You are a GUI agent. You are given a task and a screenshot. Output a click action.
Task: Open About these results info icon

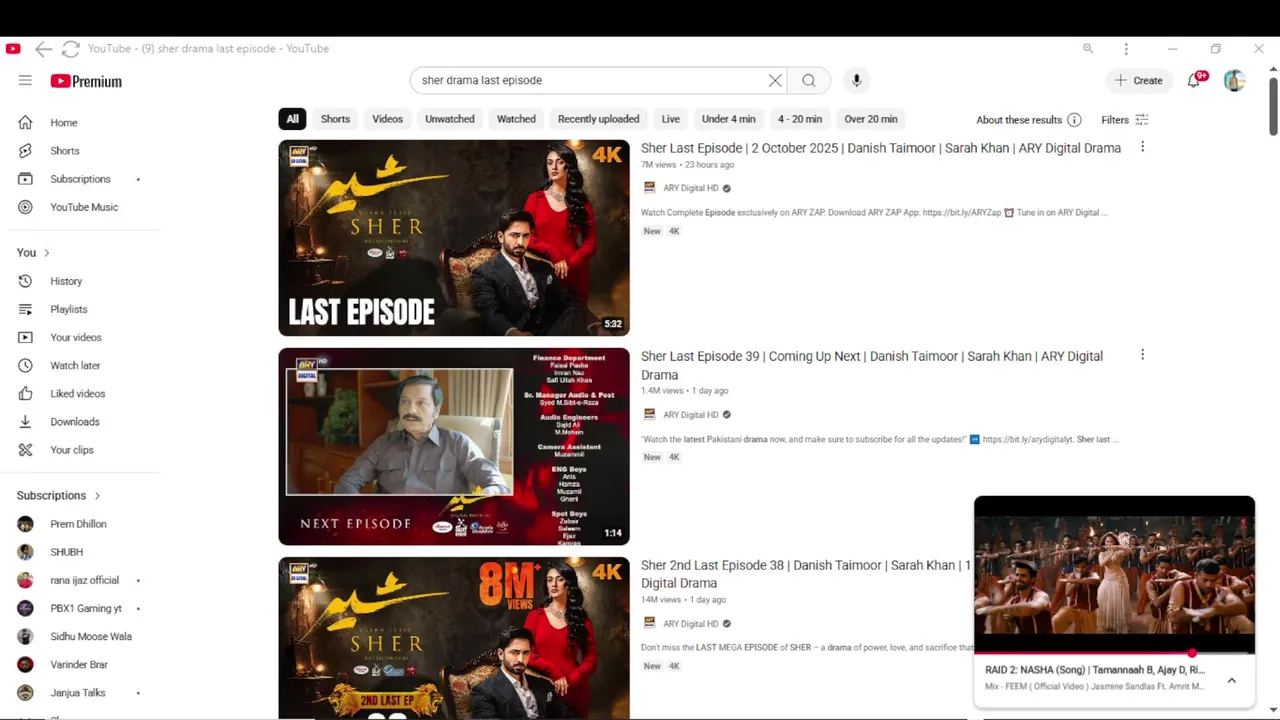(1074, 120)
